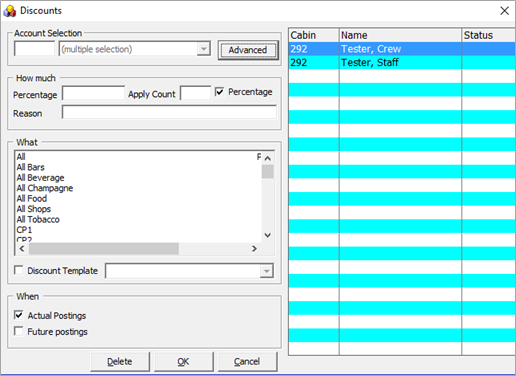The width and height of the screenshot is (516, 376).
Task: Click the Status column header
Action: point(489,35)
